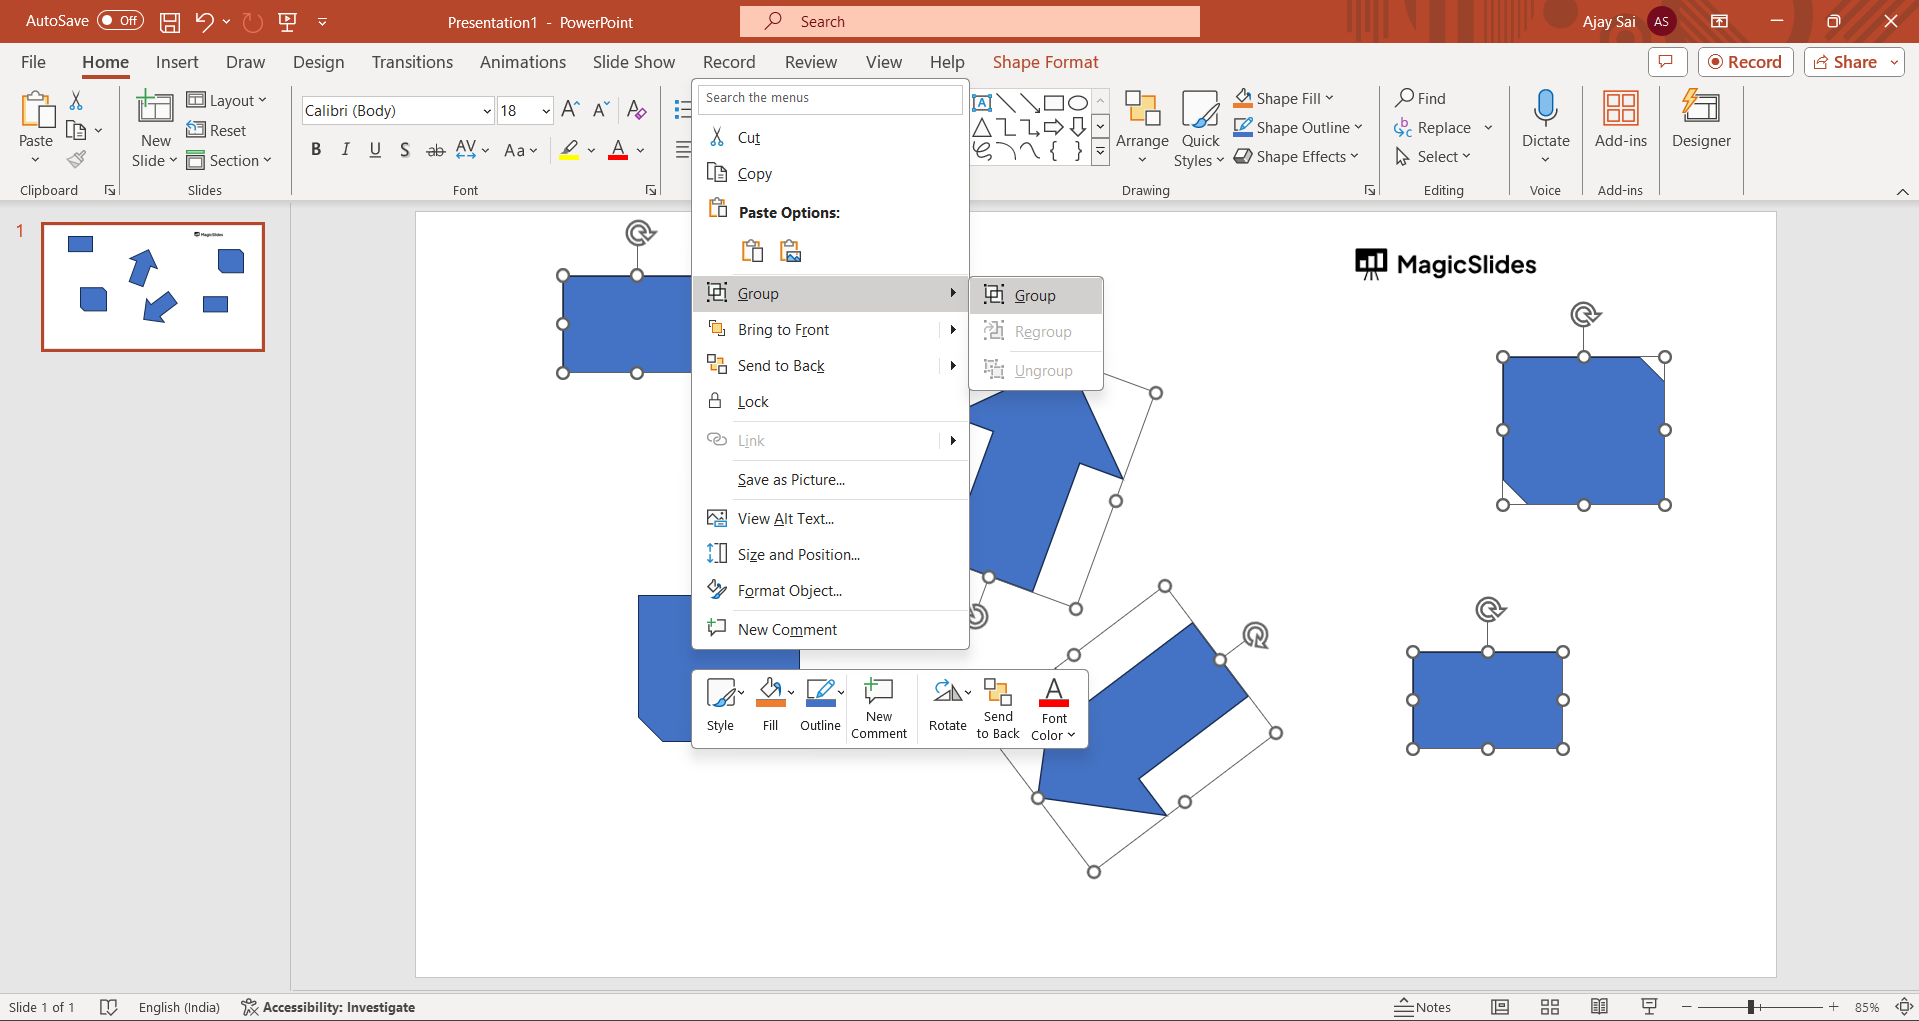Toggle the Notes pane
The height and width of the screenshot is (1021, 1919).
coord(1423,1007)
